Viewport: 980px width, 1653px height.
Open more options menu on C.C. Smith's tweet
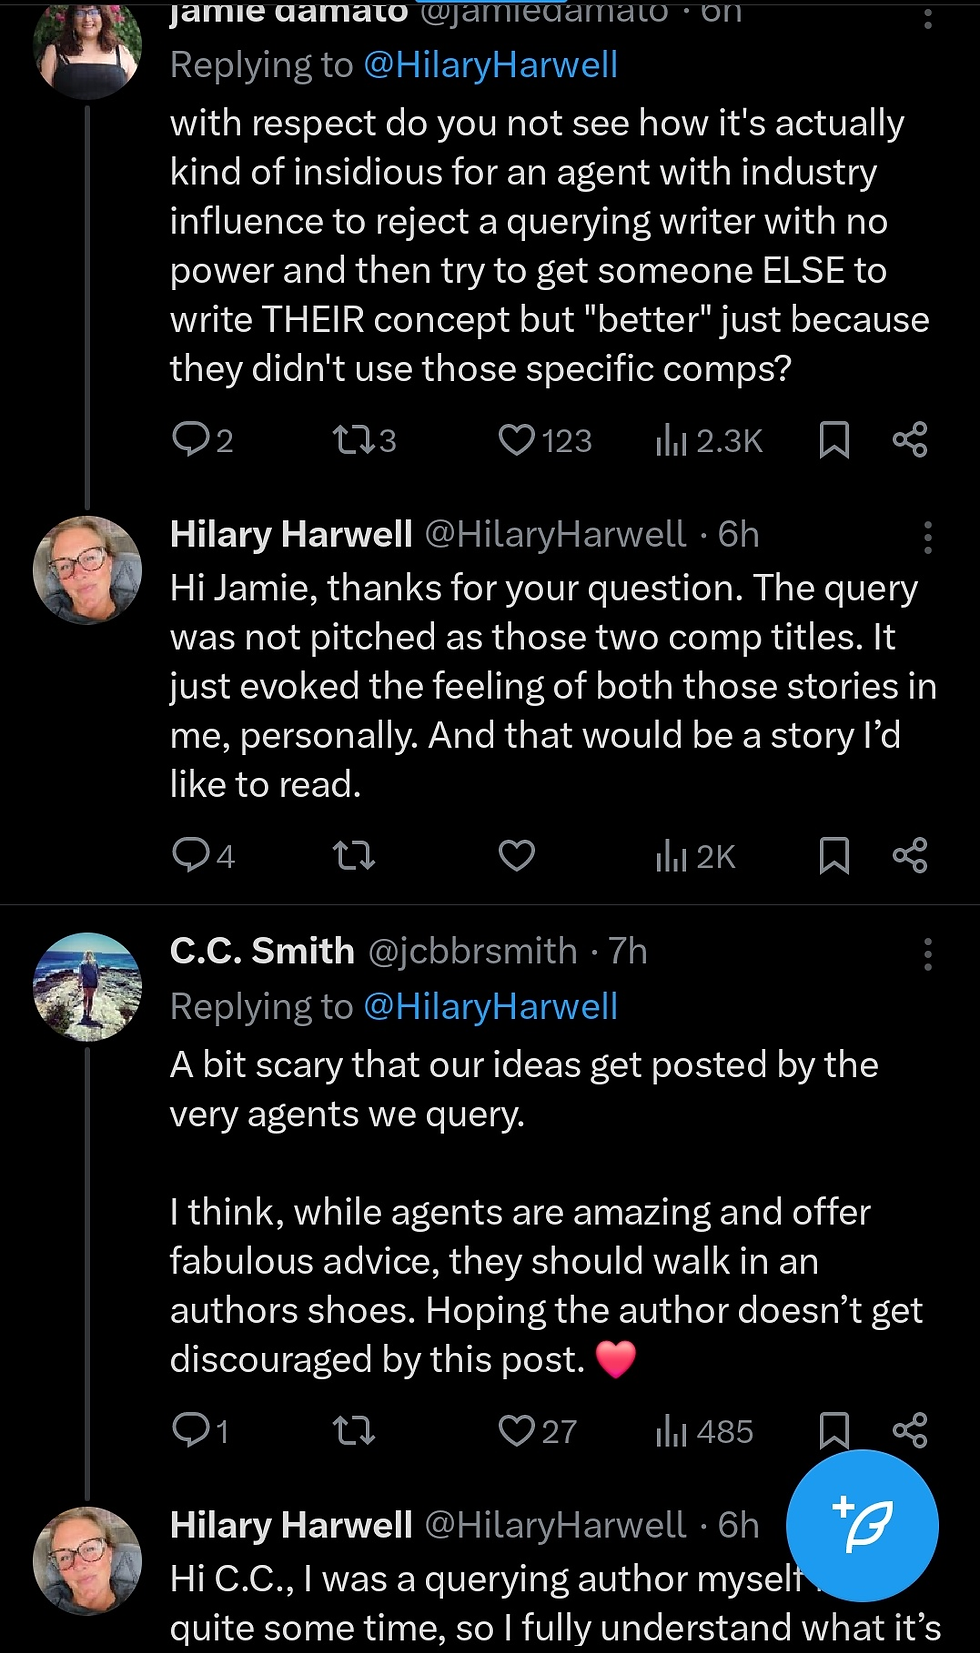[928, 954]
